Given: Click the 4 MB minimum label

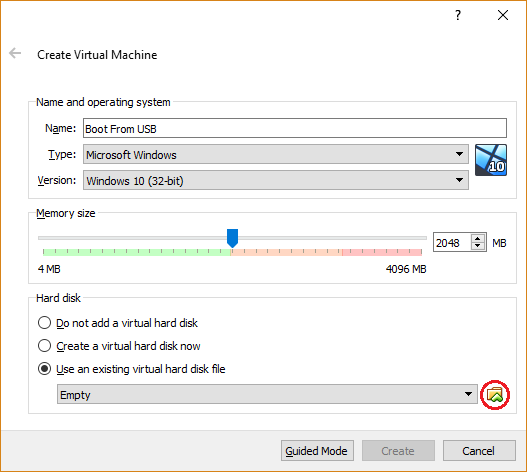Looking at the screenshot, I should 49,269.
